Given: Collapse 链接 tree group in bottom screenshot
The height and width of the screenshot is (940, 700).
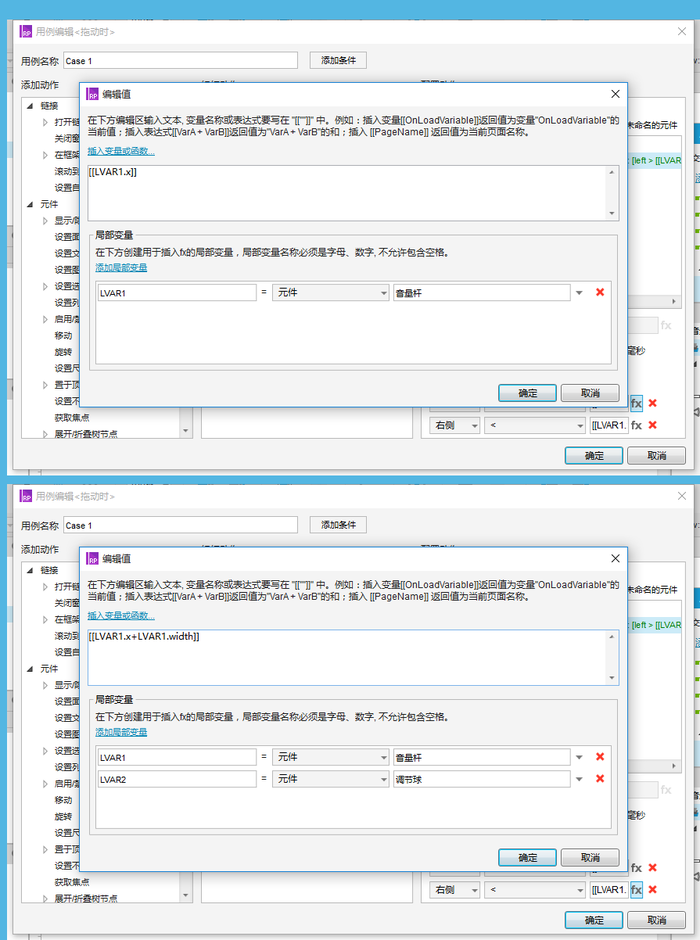Looking at the screenshot, I should [x=30, y=571].
